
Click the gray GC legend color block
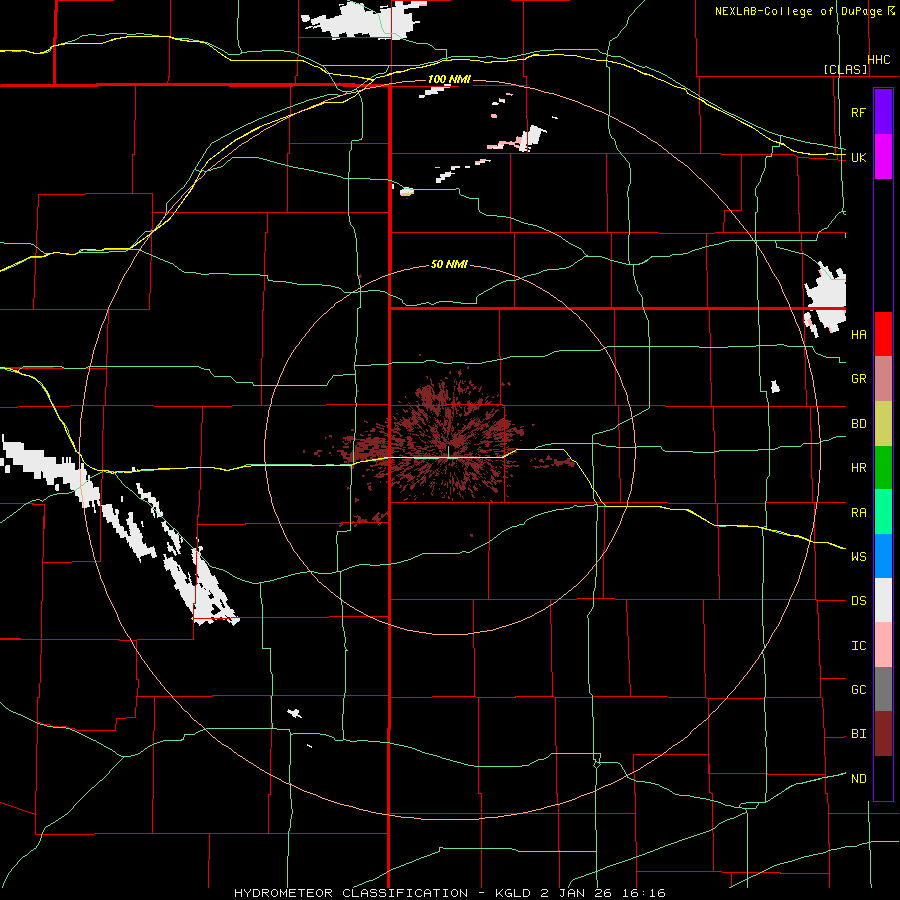(883, 689)
